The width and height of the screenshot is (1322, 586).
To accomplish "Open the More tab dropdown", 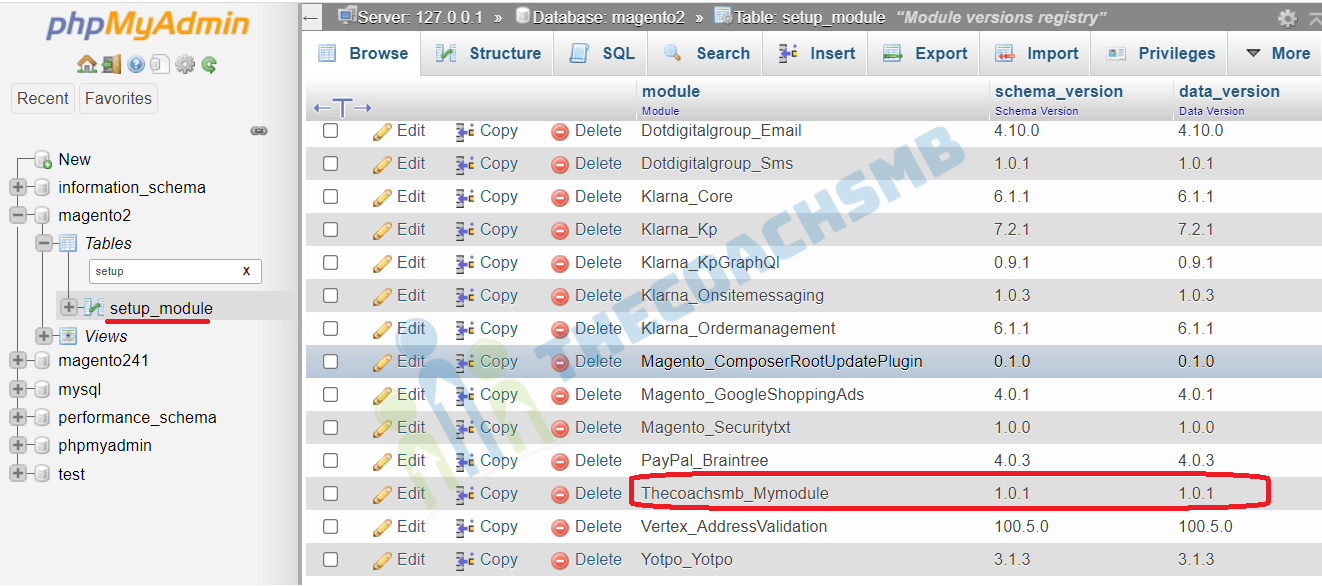I will coord(1277,54).
